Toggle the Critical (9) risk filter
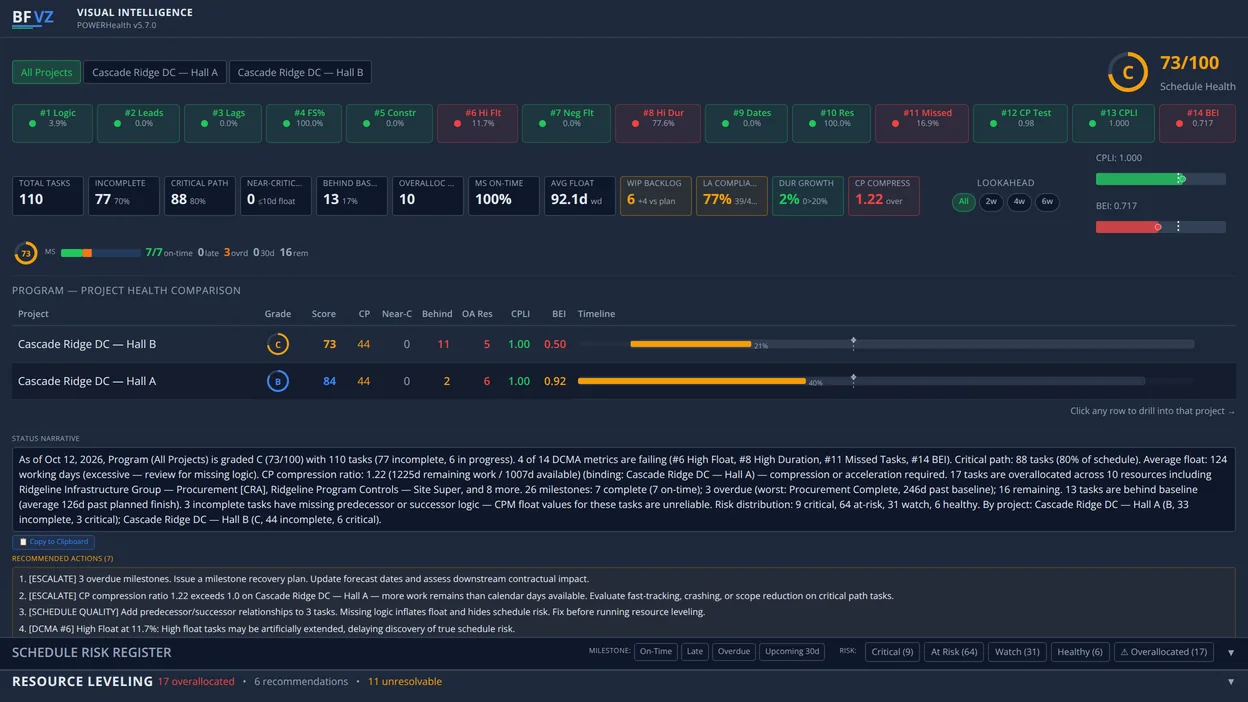The image size is (1248, 702). coord(892,652)
